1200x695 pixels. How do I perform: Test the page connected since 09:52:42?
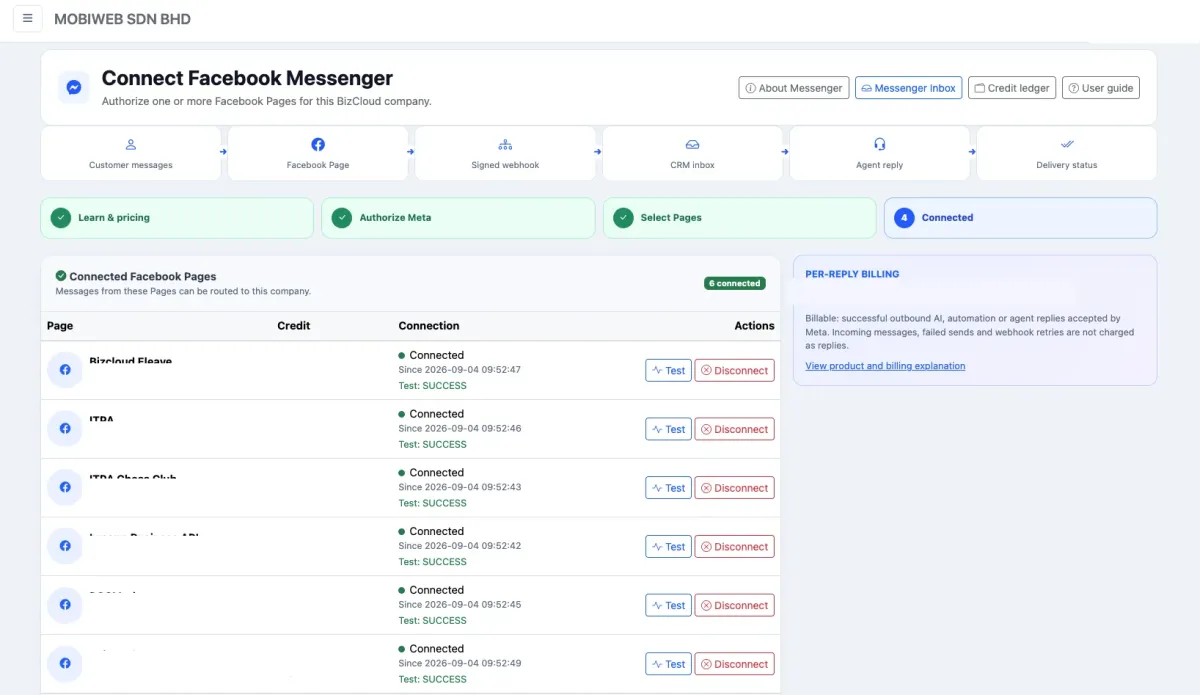click(x=668, y=547)
